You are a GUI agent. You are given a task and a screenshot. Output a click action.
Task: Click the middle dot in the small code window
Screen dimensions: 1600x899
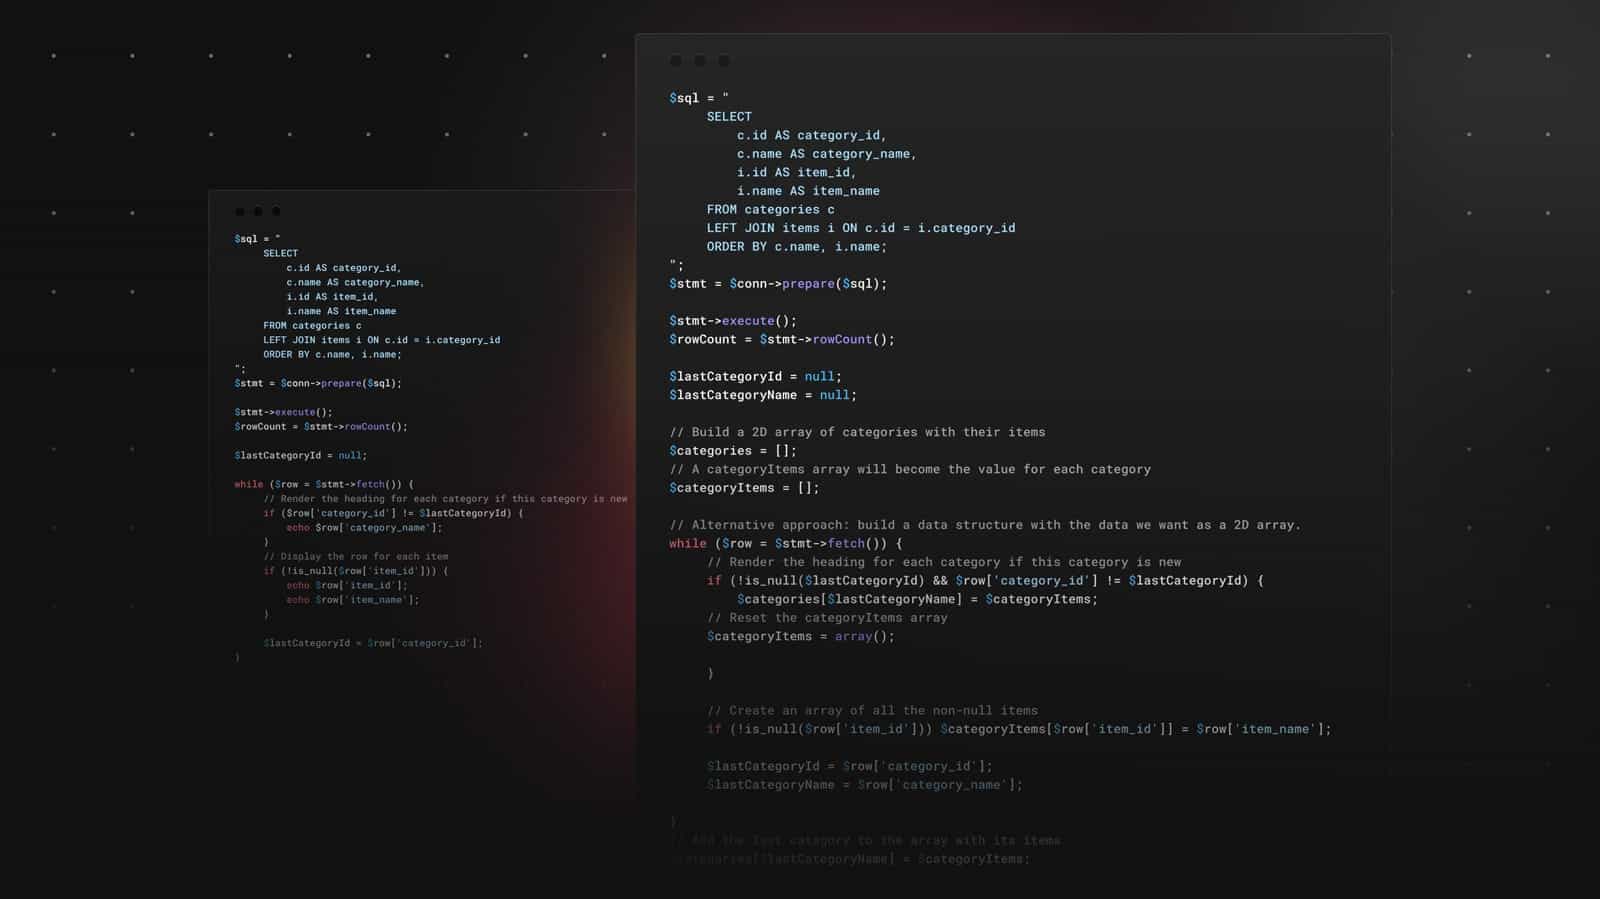tap(258, 212)
